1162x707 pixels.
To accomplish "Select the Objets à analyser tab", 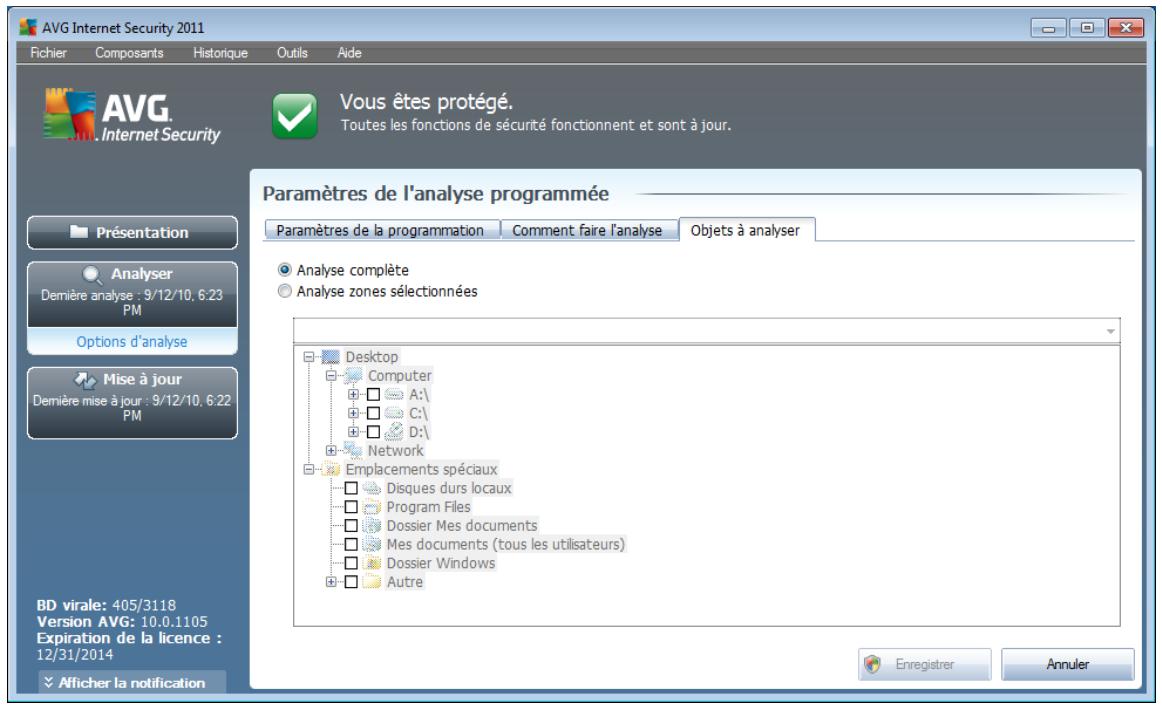I will pos(746,230).
